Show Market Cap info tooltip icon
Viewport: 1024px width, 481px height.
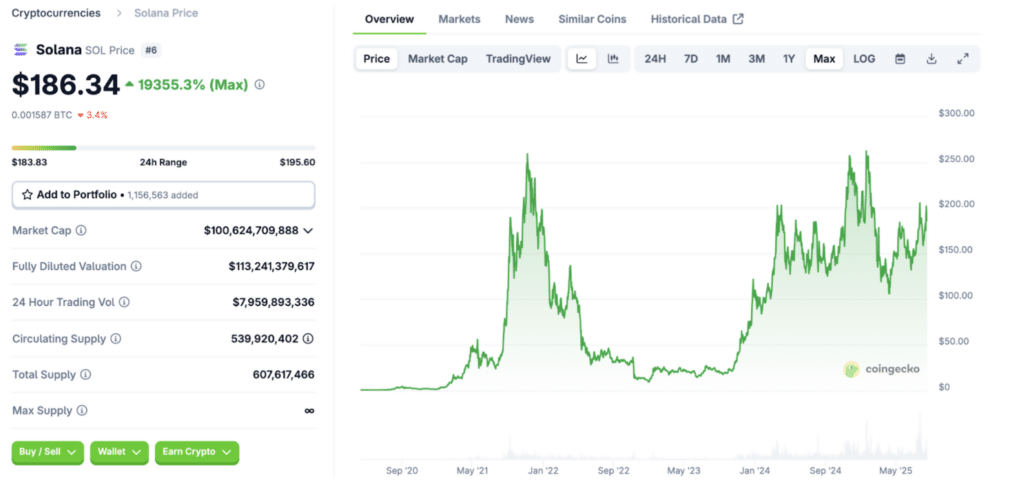[x=81, y=230]
